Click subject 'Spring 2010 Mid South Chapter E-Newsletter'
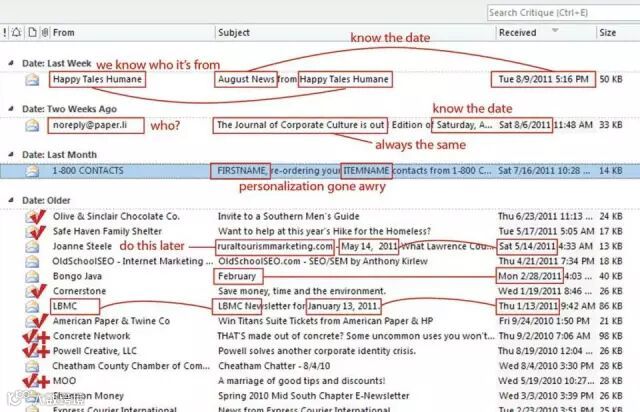640x412 pixels. tap(313, 396)
